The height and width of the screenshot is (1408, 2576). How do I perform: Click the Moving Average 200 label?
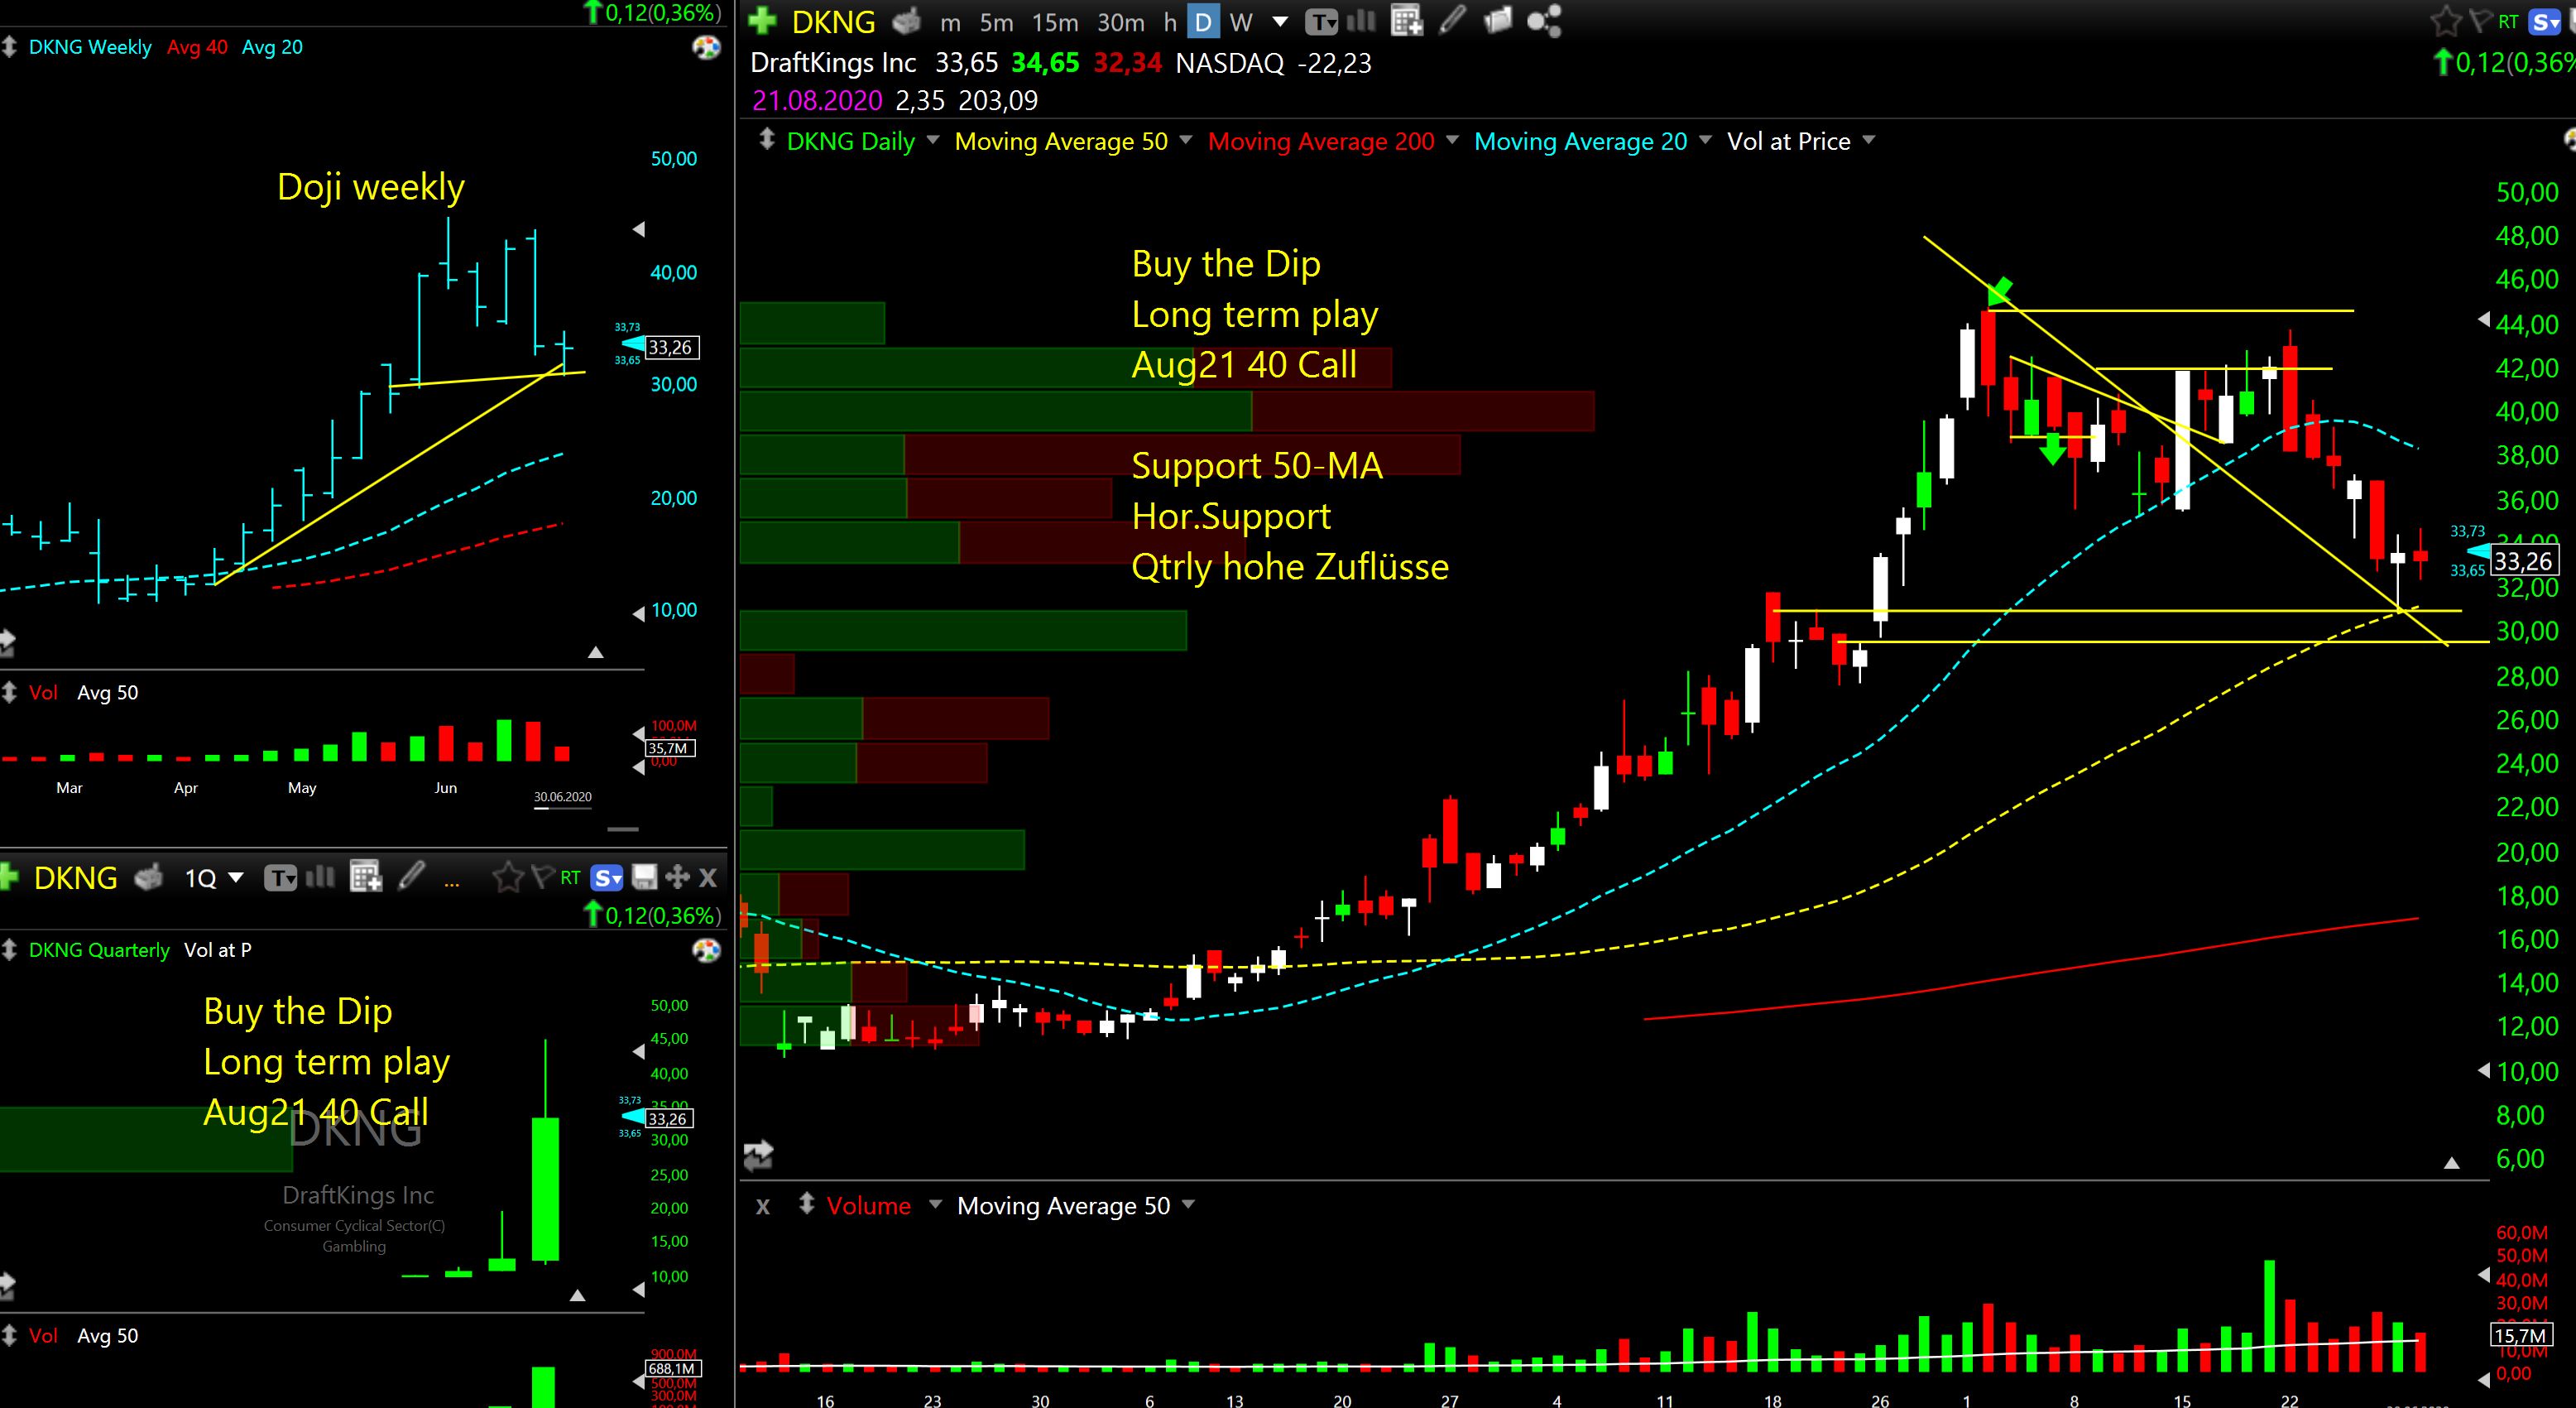coord(1321,141)
